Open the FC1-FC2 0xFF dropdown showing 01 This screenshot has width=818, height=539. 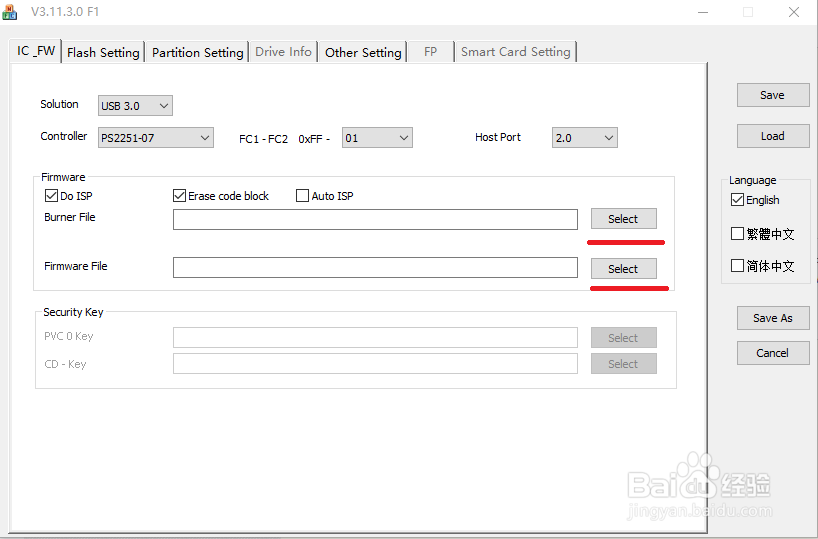pos(377,138)
